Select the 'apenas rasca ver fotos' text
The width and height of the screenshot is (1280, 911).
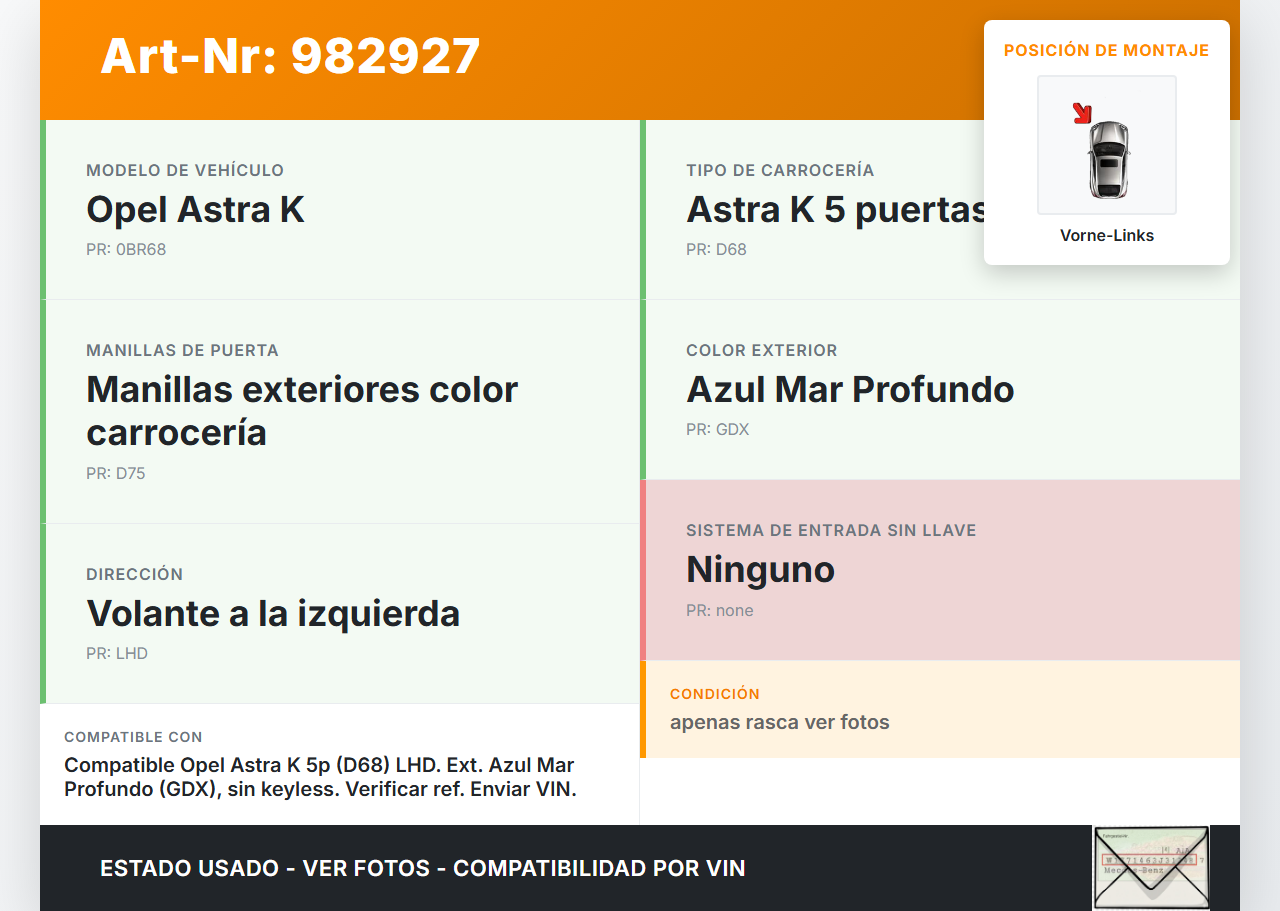click(x=780, y=722)
